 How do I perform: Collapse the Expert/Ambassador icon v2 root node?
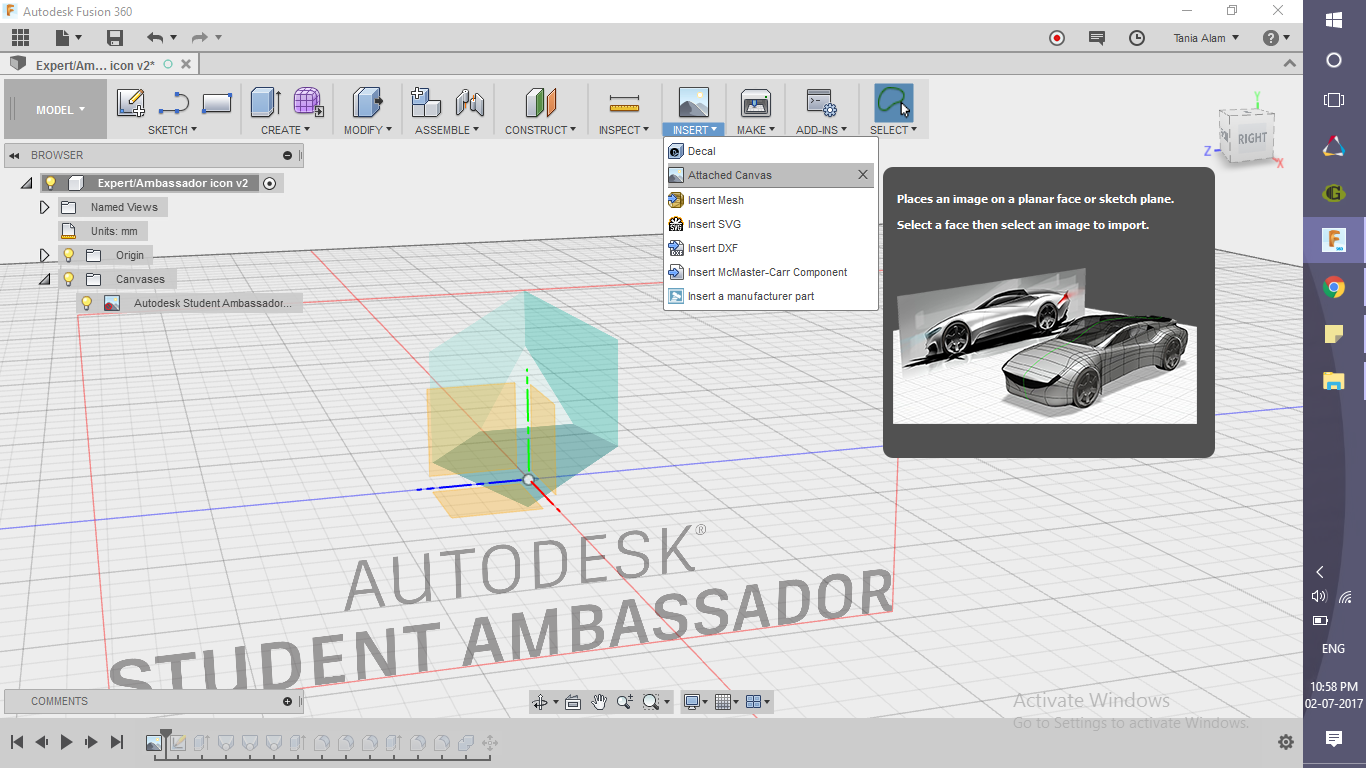point(26,184)
